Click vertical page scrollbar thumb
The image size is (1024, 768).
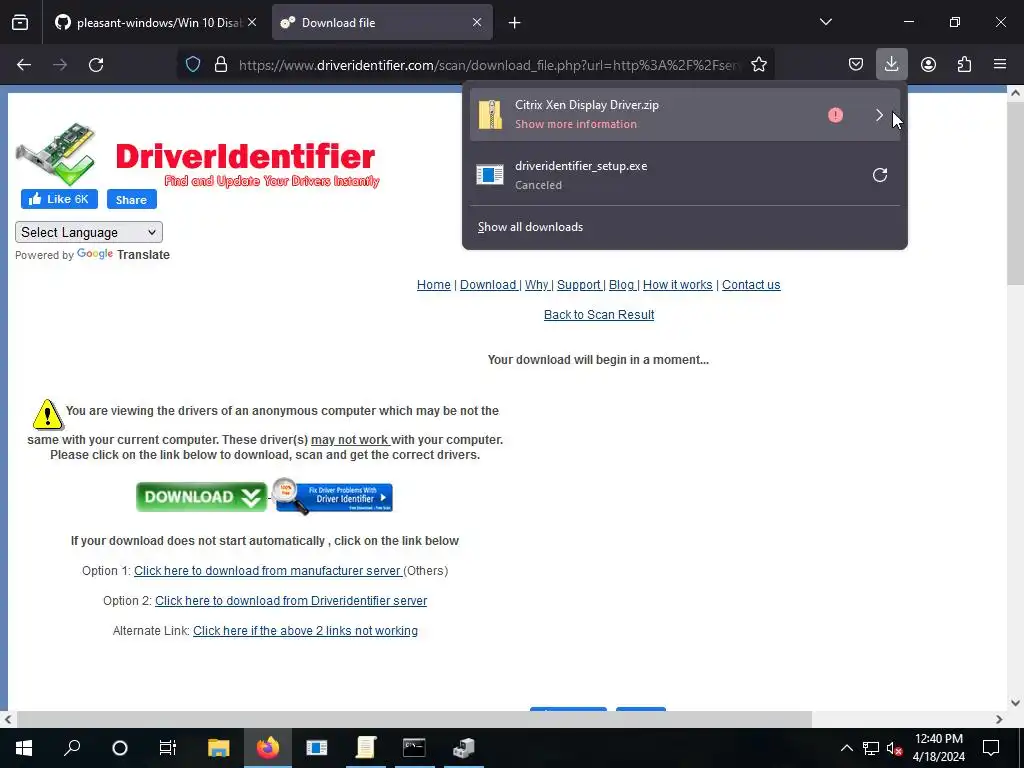tap(1015, 192)
